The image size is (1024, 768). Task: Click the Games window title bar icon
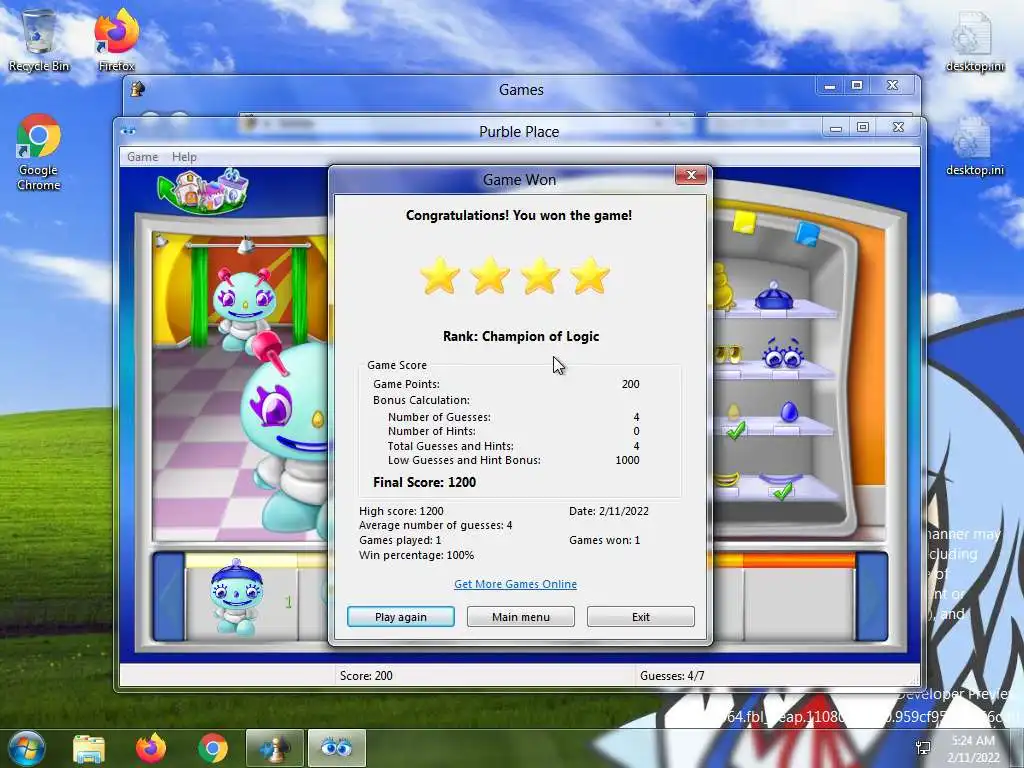click(138, 89)
